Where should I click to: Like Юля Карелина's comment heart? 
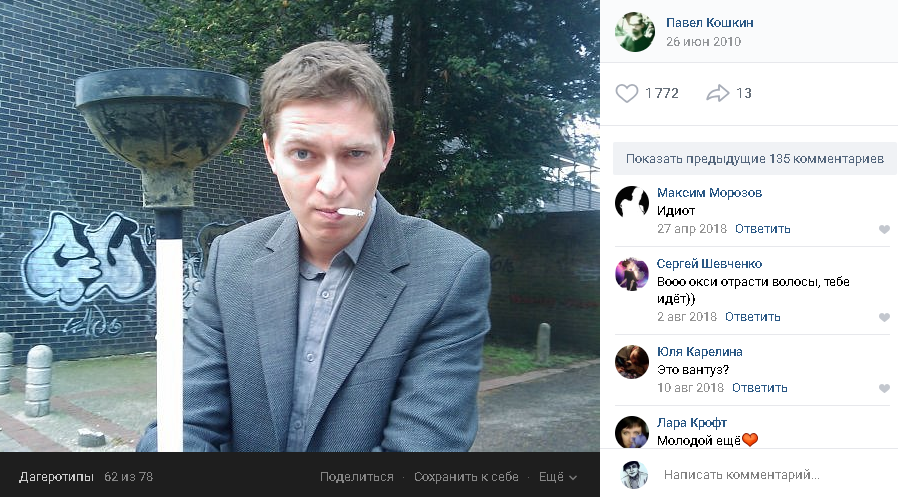coord(884,388)
